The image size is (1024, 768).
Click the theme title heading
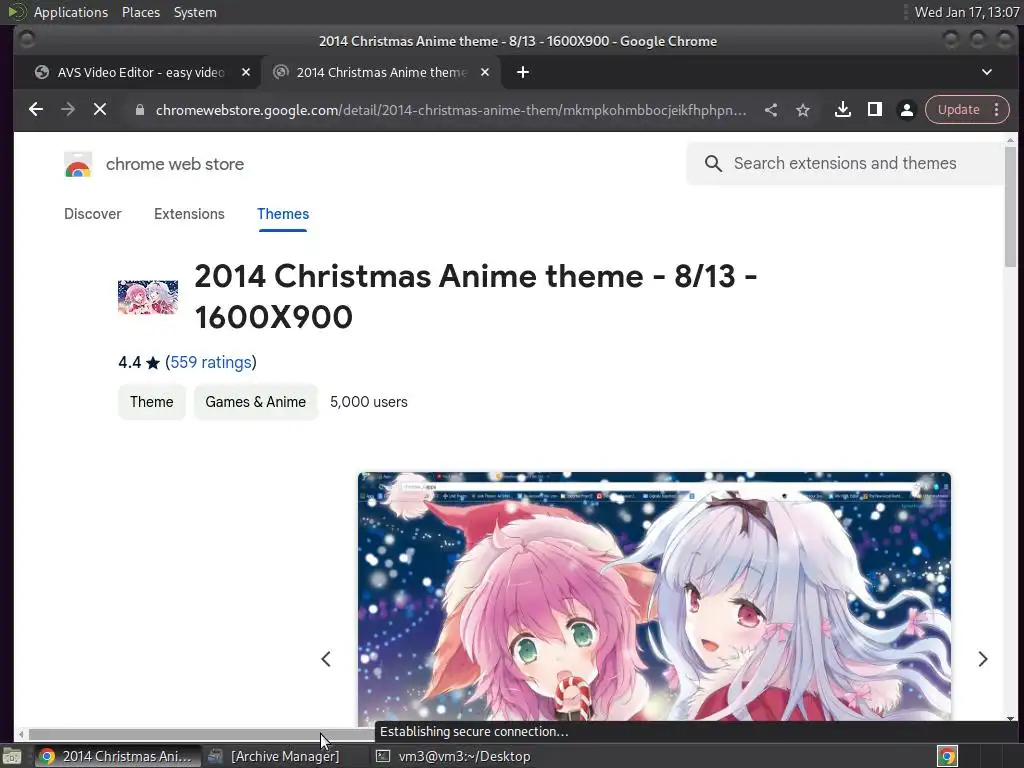coord(476,296)
